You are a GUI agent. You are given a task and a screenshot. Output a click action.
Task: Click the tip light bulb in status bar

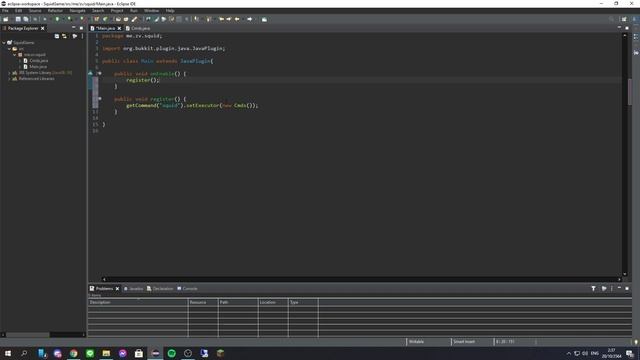tap(636, 342)
